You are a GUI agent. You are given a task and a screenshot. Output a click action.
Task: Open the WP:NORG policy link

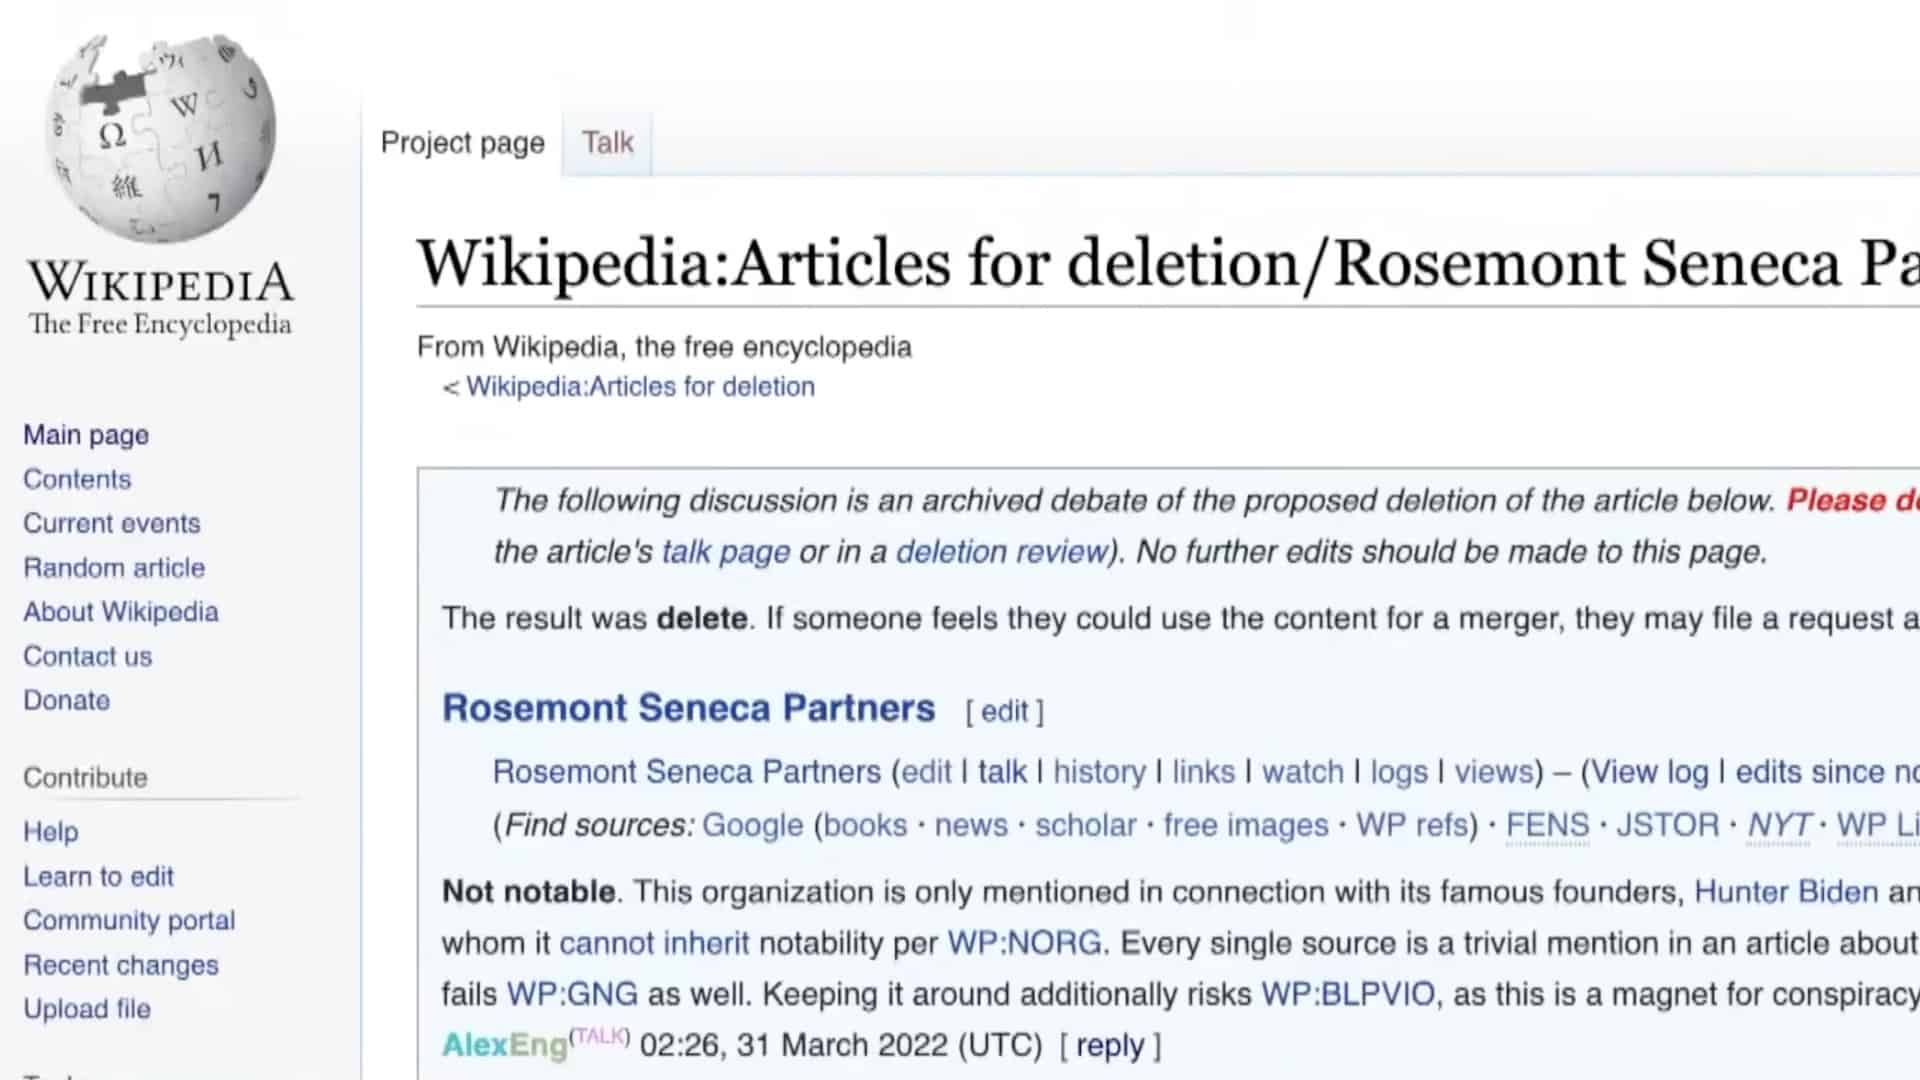[x=1024, y=943]
